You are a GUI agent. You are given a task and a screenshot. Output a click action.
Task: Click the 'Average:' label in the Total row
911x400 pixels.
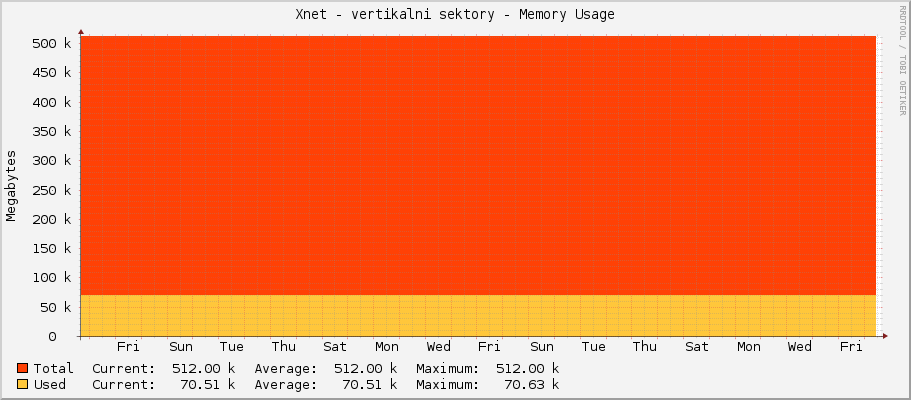pos(286,368)
